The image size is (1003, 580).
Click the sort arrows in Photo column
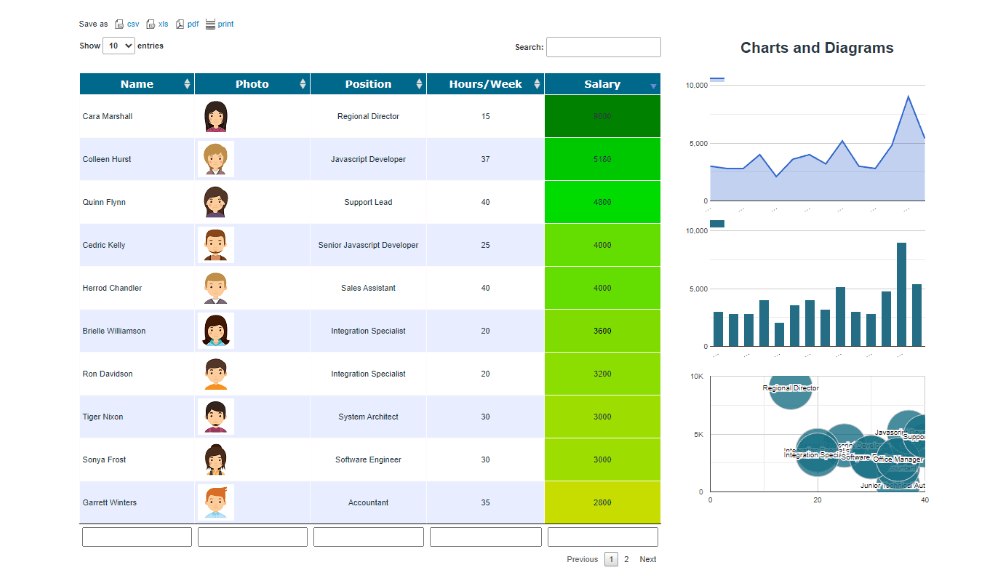click(303, 85)
